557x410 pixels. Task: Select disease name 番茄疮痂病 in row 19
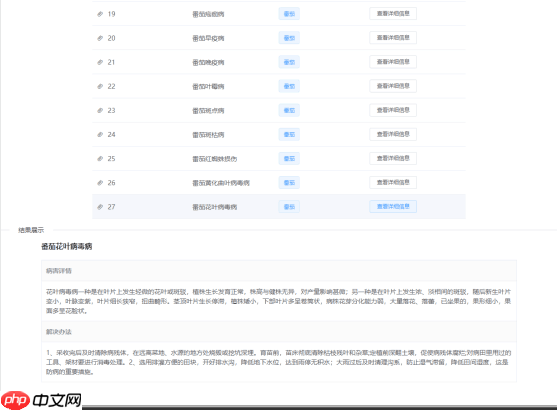208,14
